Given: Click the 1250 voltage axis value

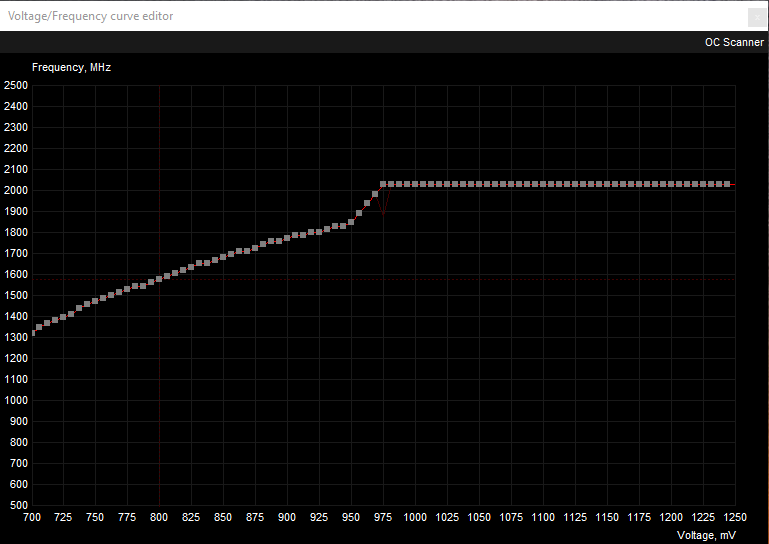Looking at the screenshot, I should (x=734, y=518).
